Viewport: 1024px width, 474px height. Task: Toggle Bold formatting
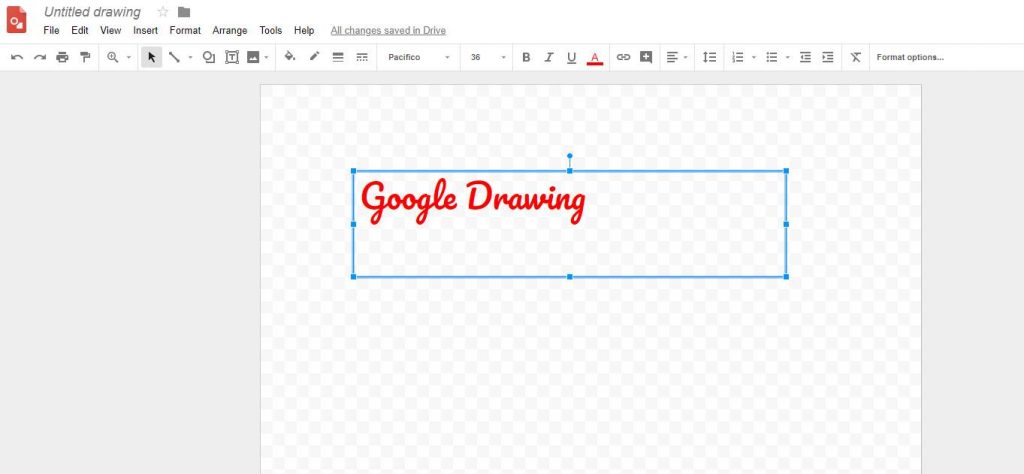526,57
